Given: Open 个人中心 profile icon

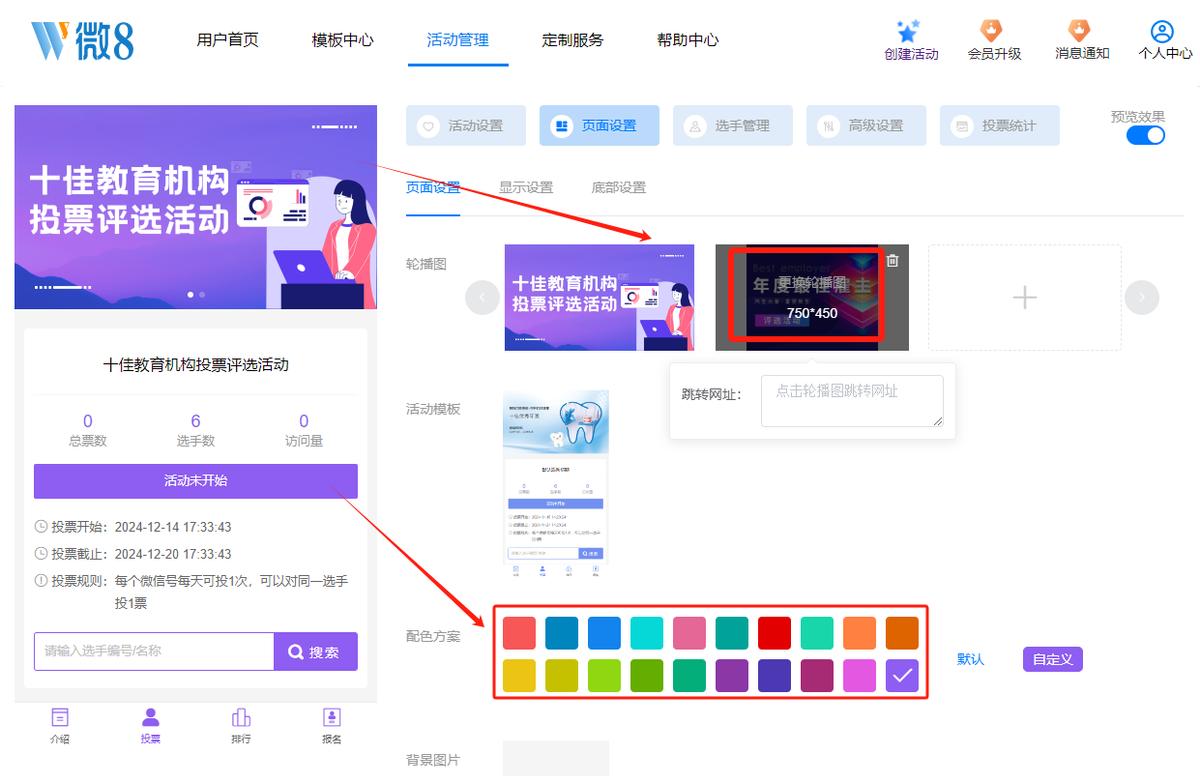Looking at the screenshot, I should [1162, 31].
